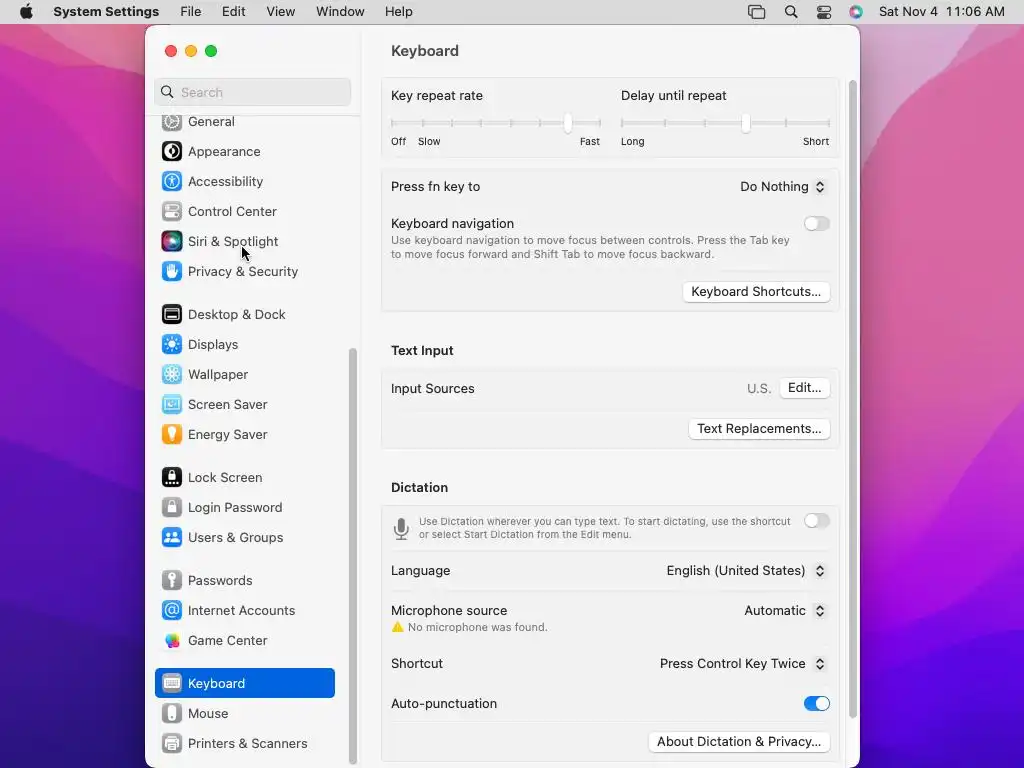Open Privacy & Security hand icon
Screen dimensions: 1024x768
click(172, 272)
